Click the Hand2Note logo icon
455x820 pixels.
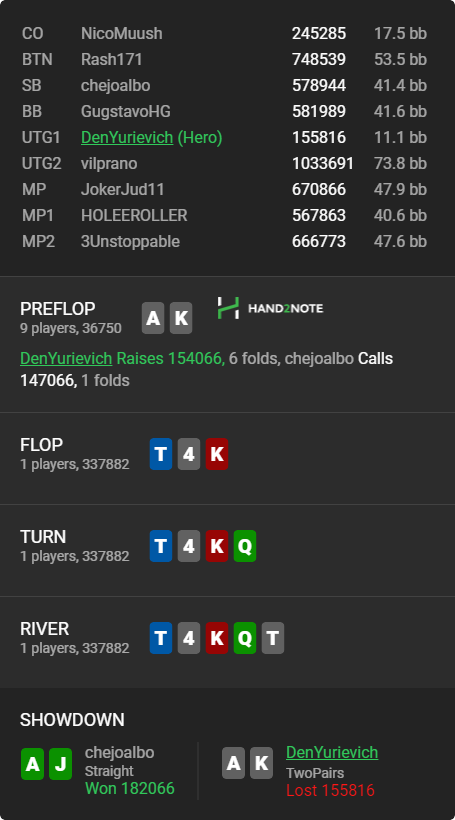tap(228, 308)
